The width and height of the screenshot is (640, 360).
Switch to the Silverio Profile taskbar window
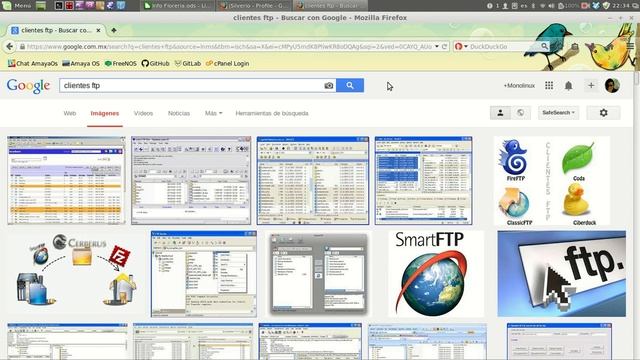(x=253, y=5)
